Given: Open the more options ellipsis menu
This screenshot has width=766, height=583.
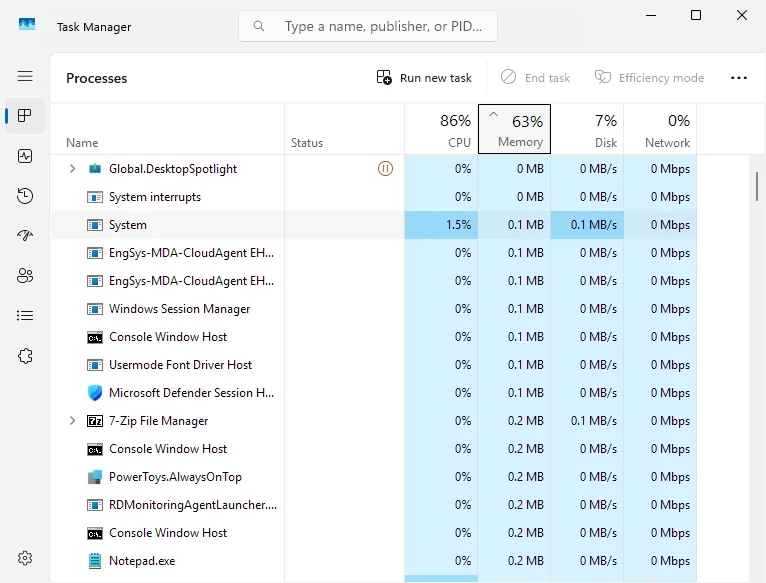Looking at the screenshot, I should 739,78.
